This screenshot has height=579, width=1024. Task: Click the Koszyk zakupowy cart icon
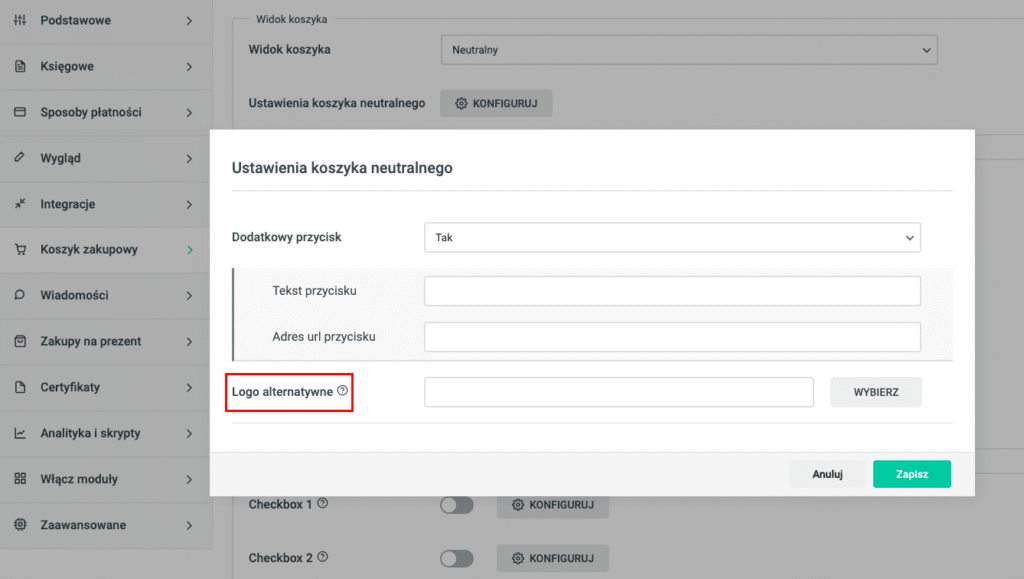(x=20, y=249)
